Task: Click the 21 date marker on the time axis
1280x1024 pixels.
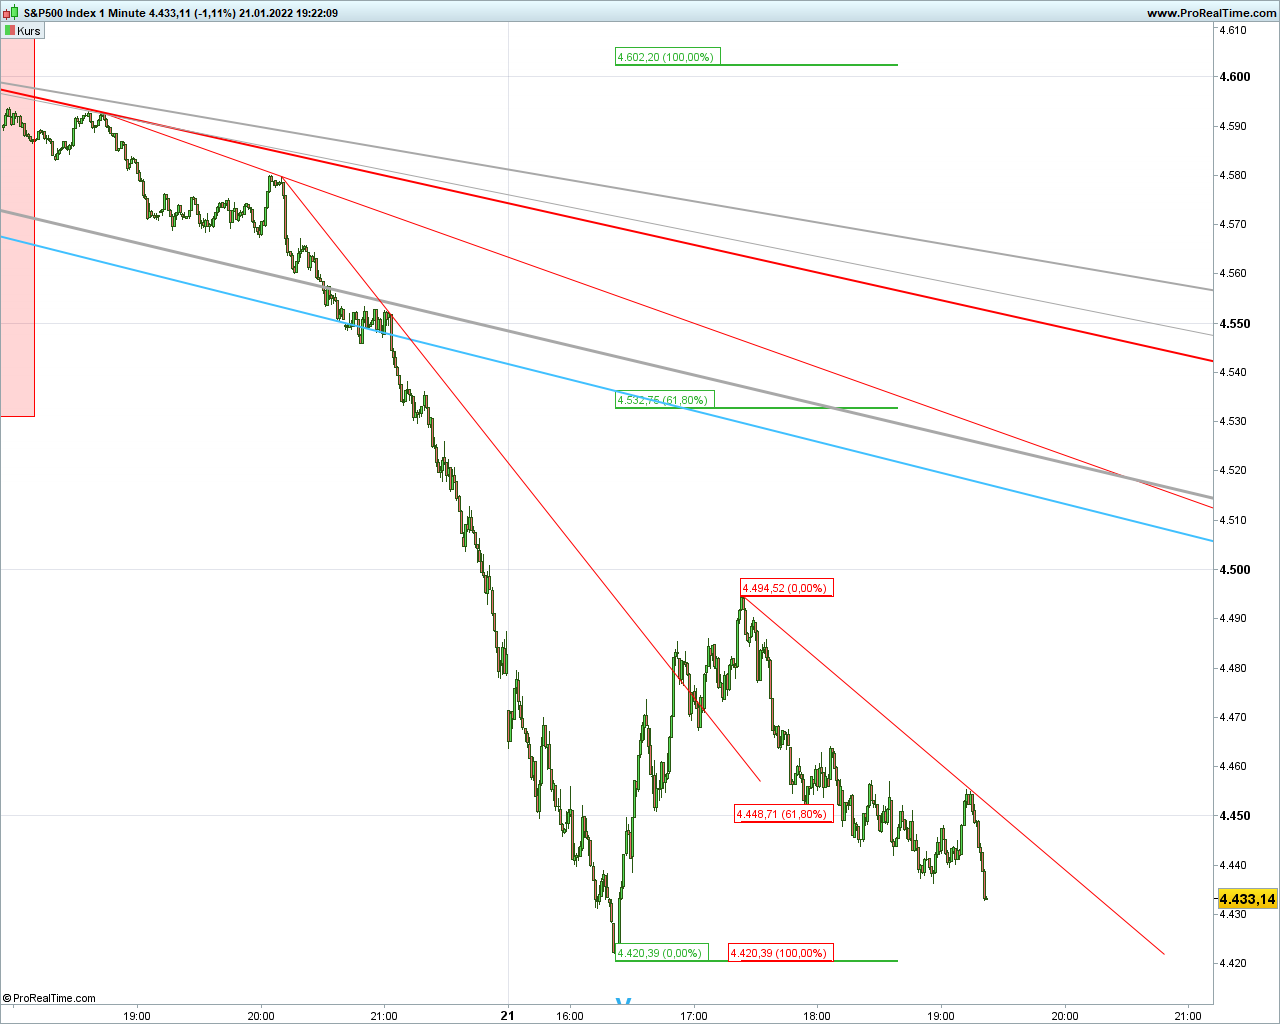Action: point(507,1014)
